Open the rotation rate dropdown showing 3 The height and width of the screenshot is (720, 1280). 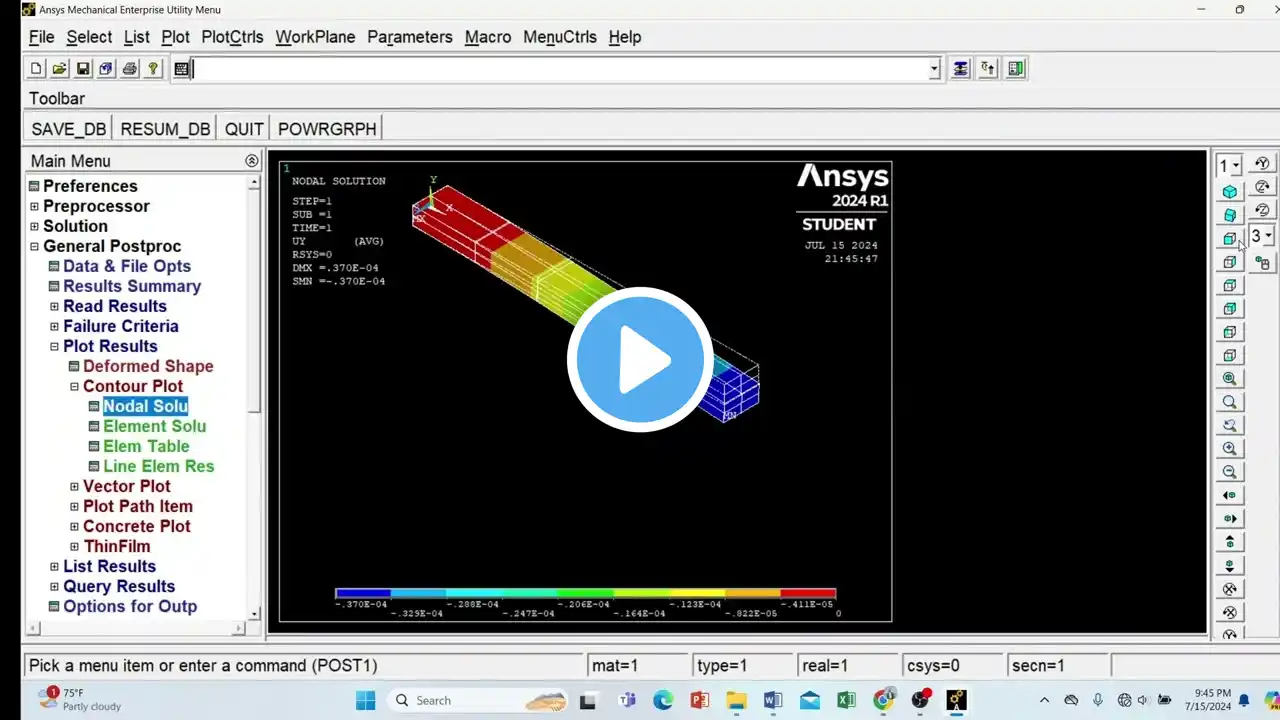[x=1262, y=236]
